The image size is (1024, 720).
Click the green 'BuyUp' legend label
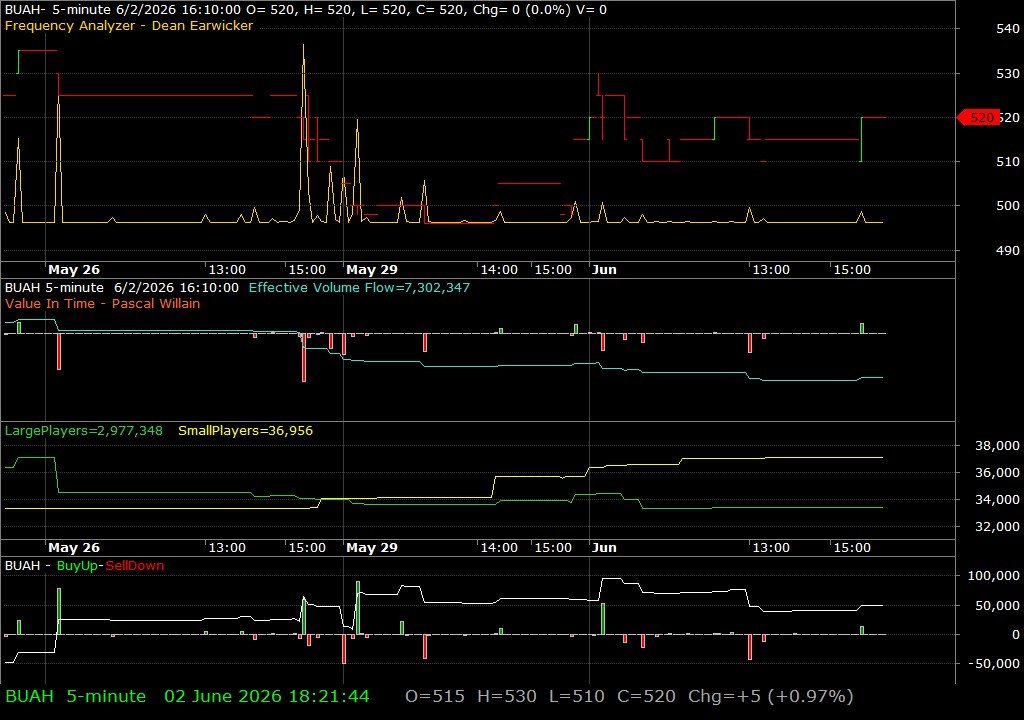pos(77,566)
